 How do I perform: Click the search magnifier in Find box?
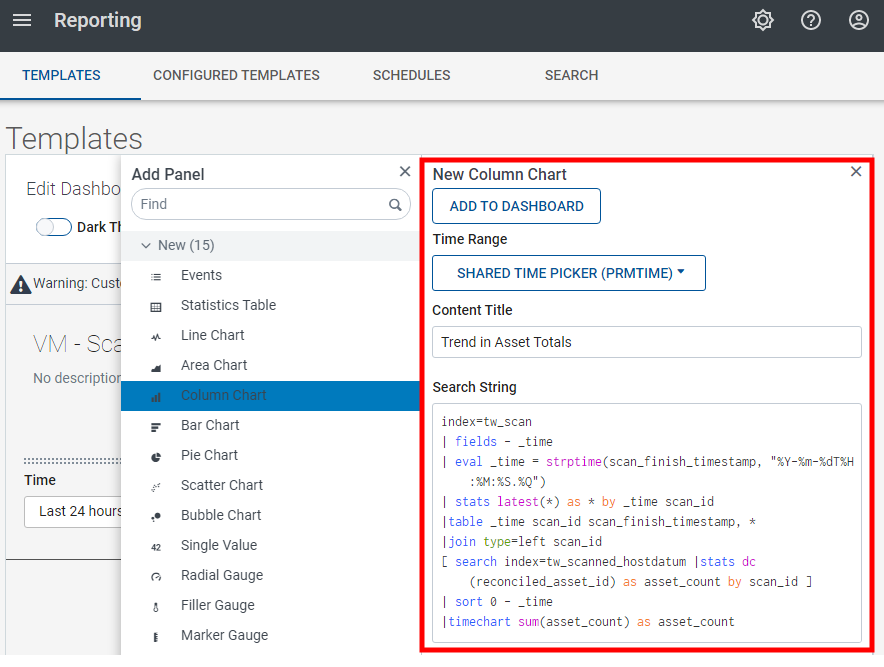tap(395, 205)
